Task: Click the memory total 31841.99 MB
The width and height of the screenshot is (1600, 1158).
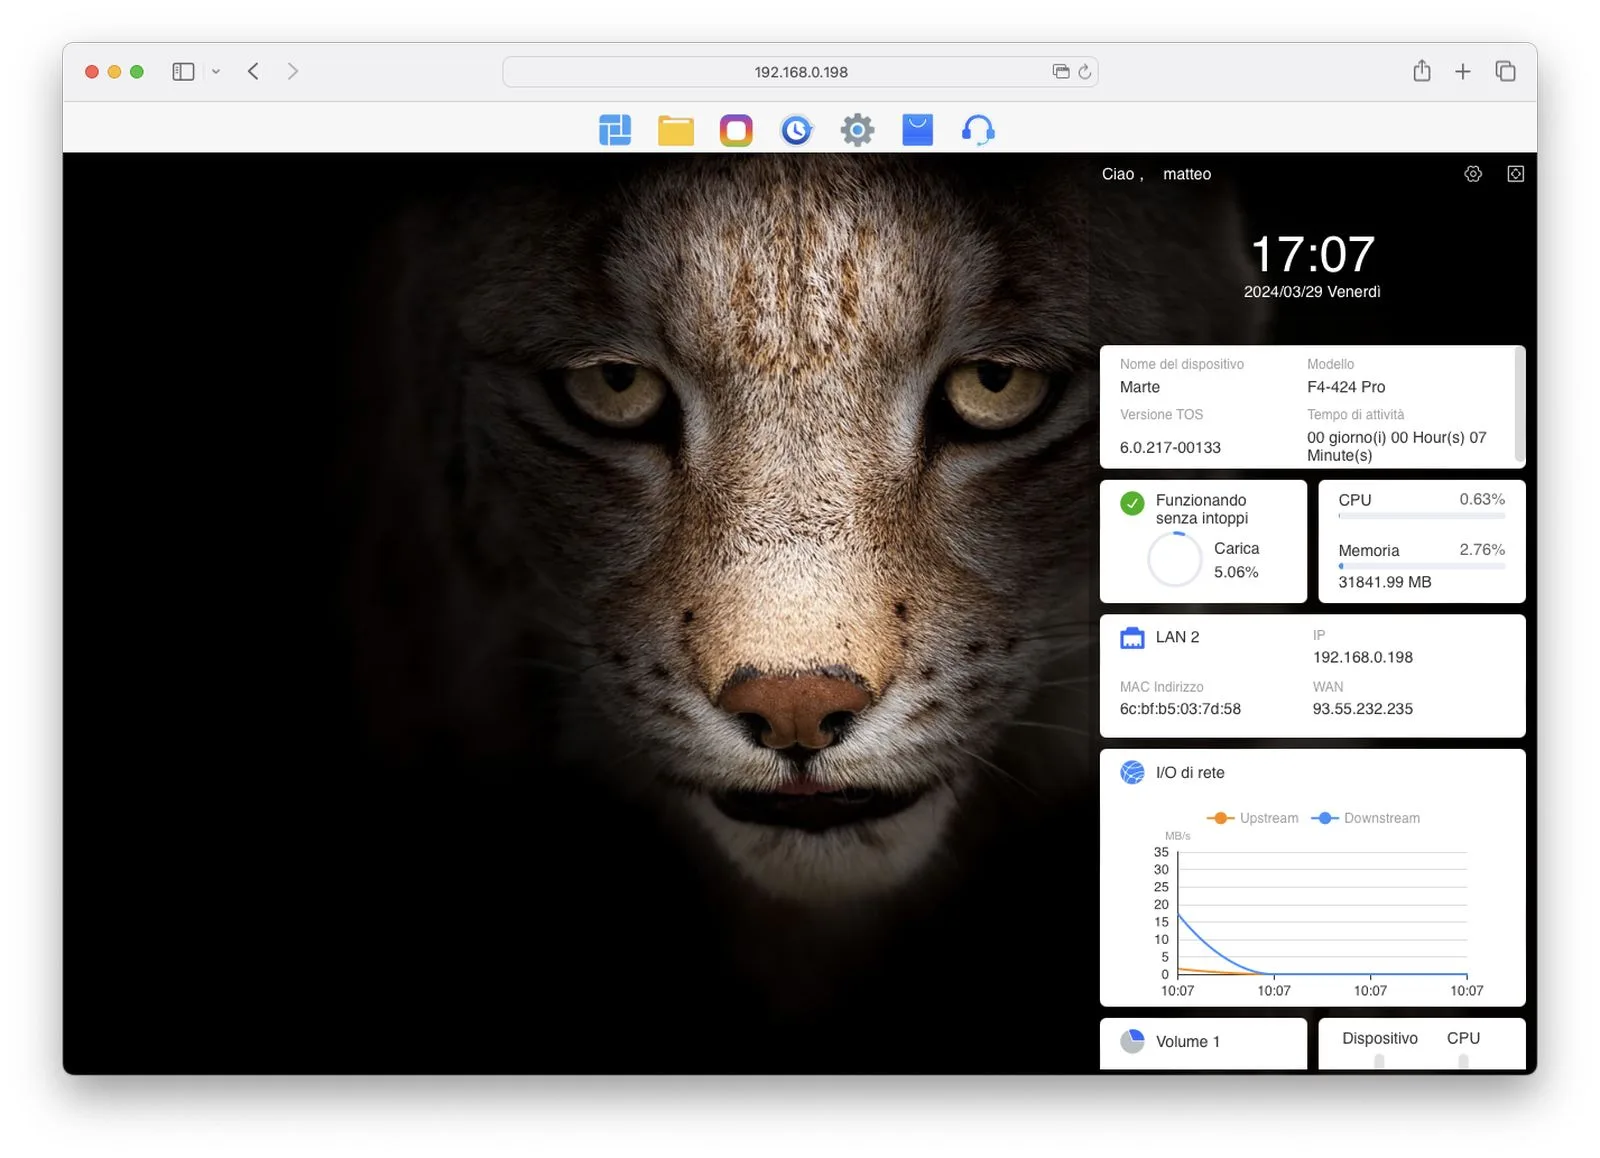Action: click(x=1385, y=582)
